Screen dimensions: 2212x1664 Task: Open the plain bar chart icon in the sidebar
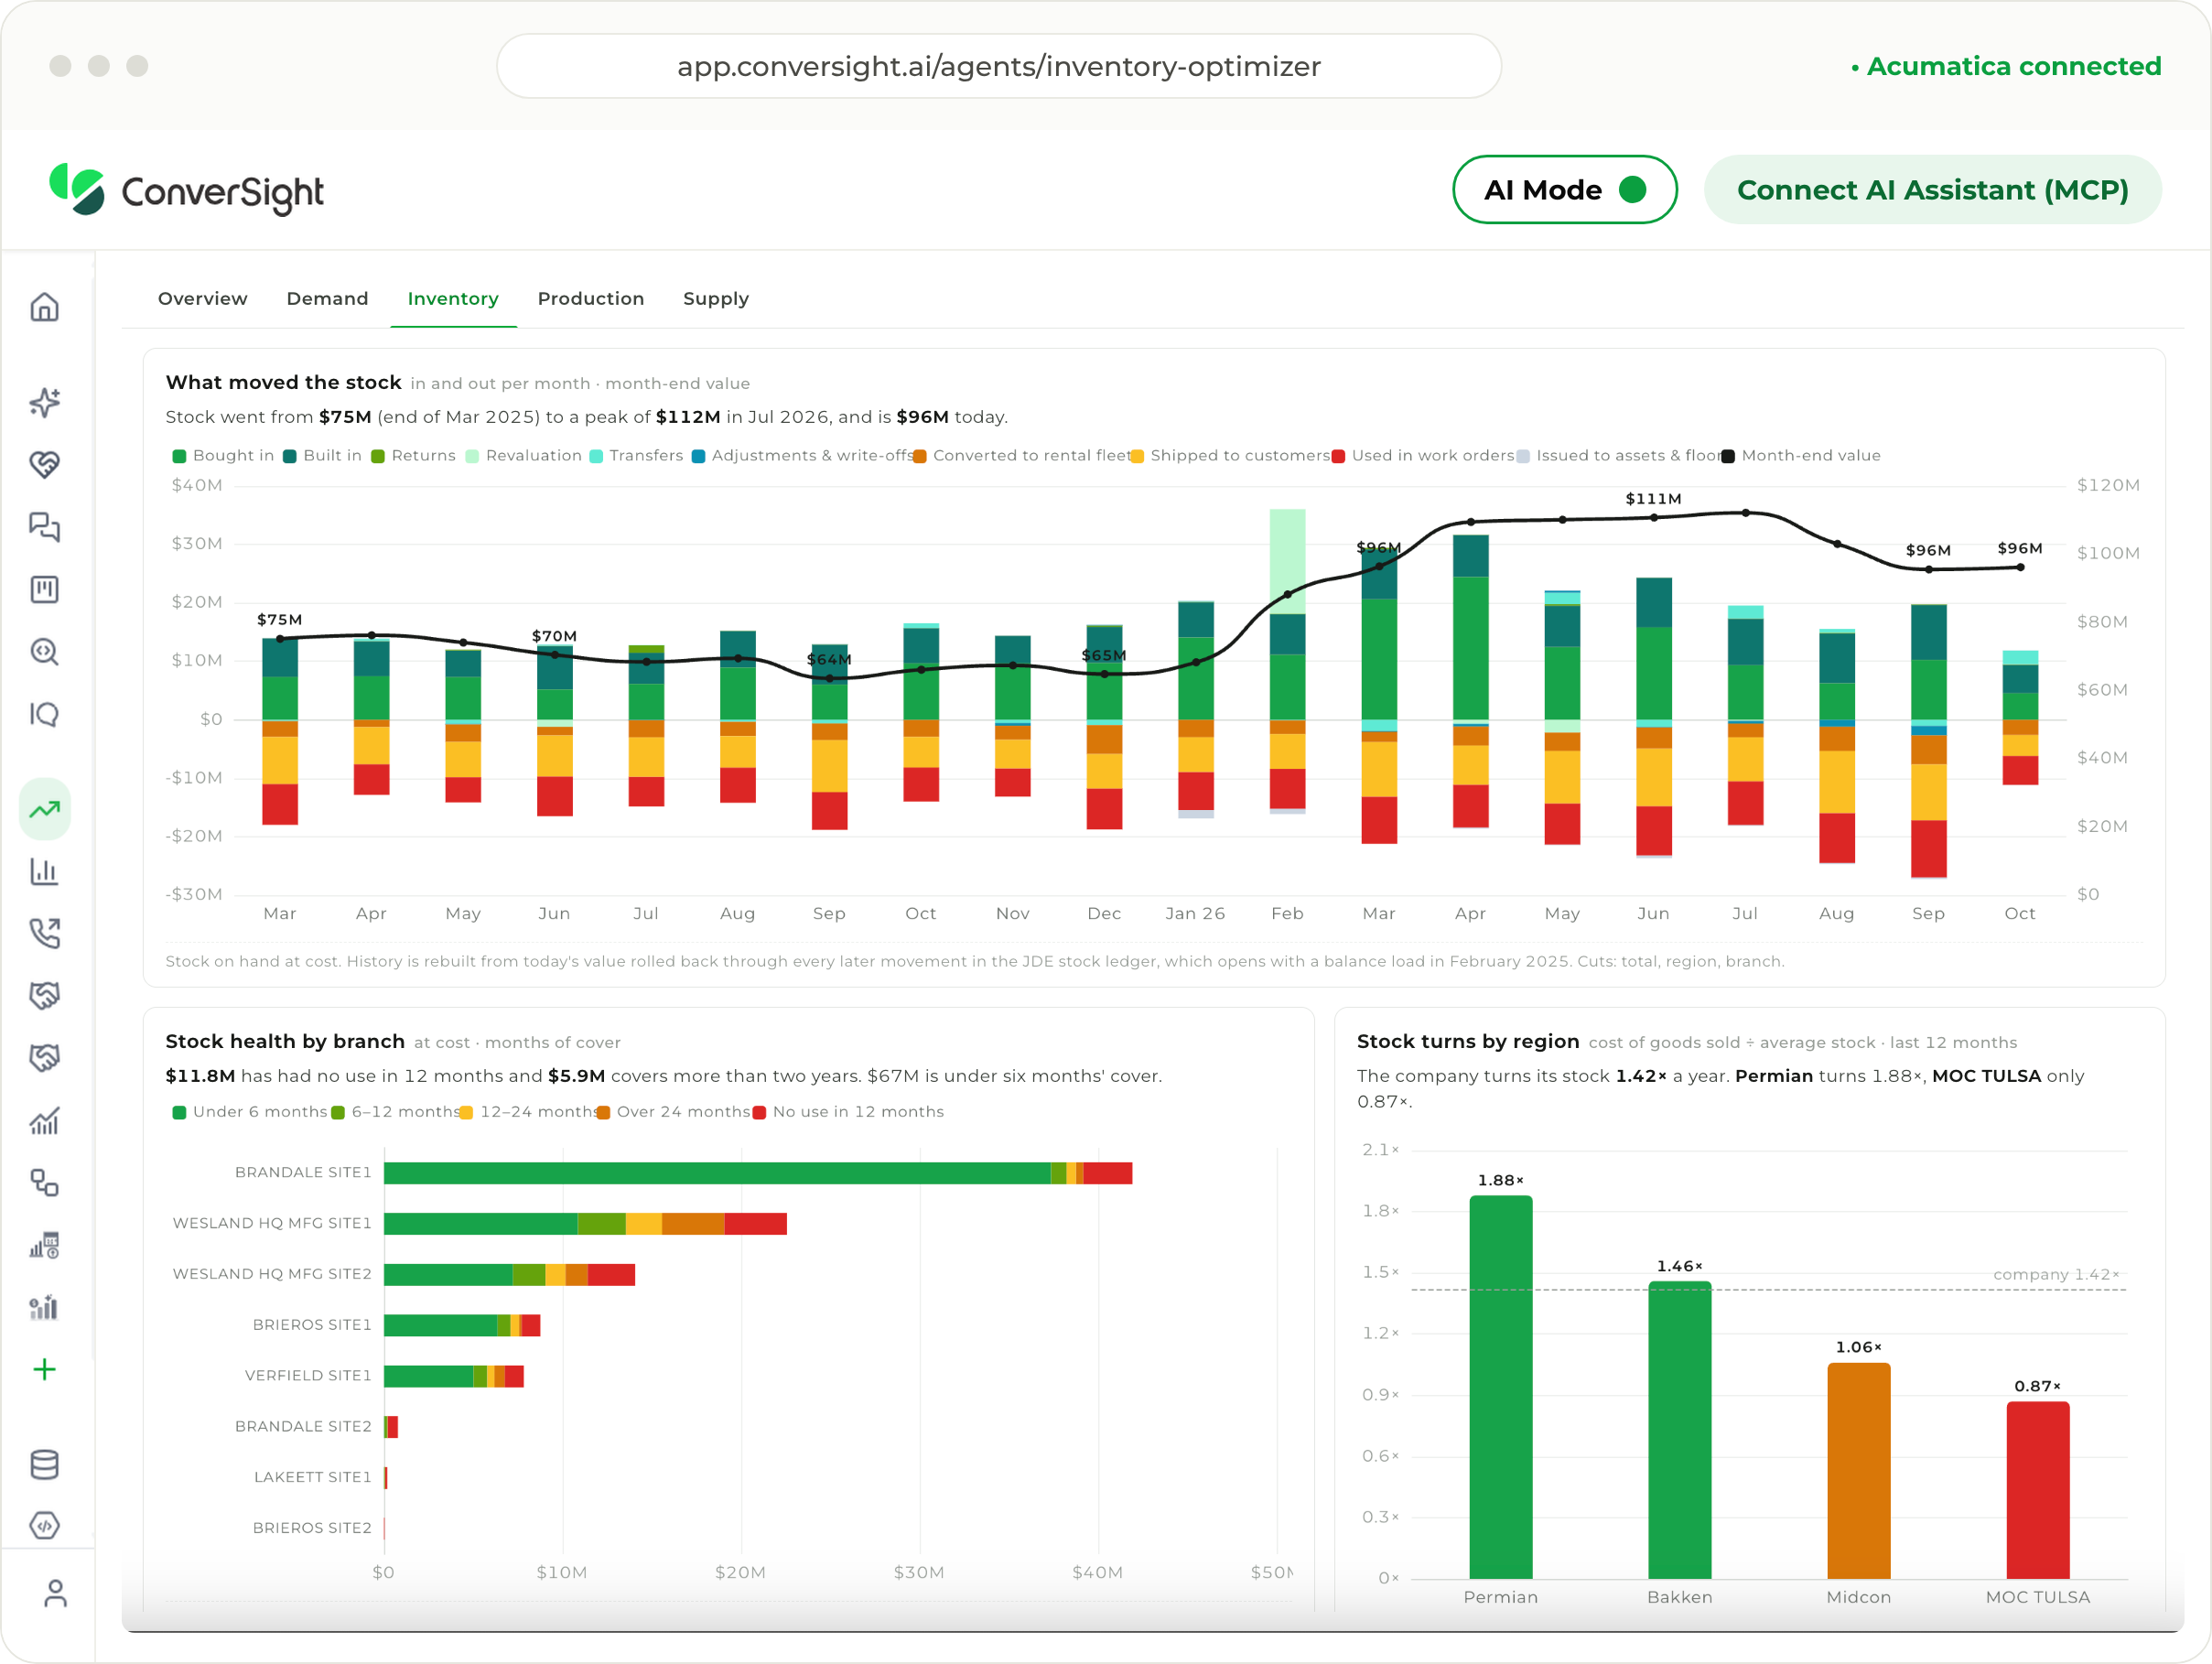[44, 872]
